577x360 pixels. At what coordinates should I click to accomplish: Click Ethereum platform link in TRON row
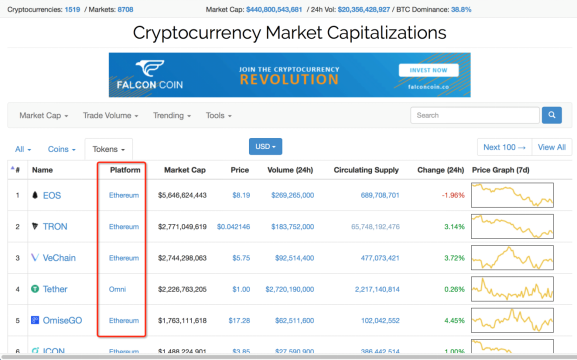(124, 226)
